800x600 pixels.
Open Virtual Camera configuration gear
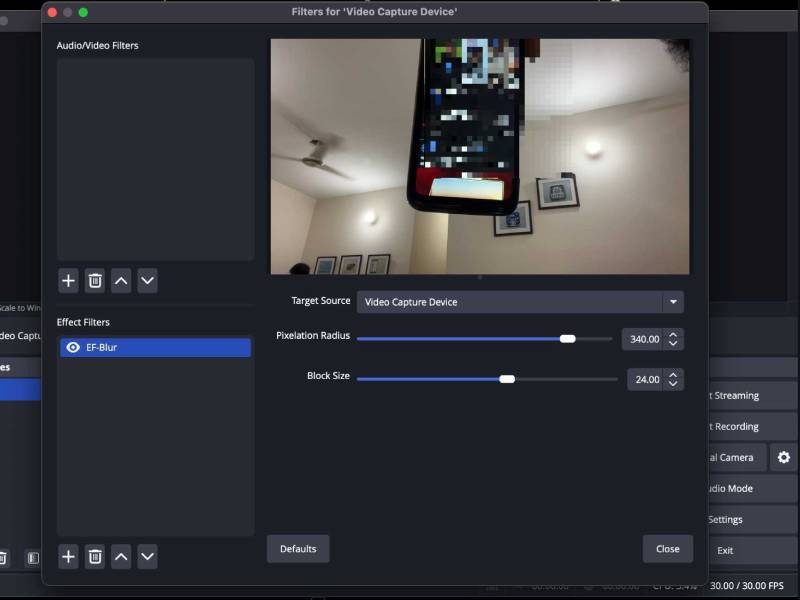tap(784, 457)
